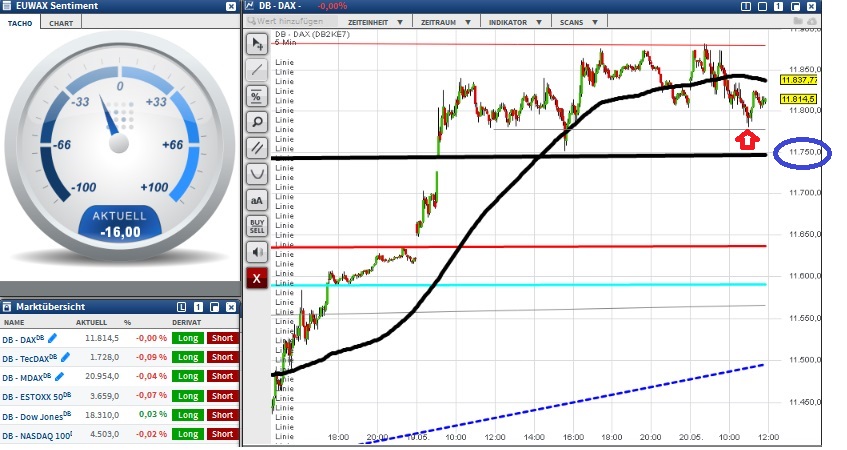Sort by the DERIVAT column header
847x450 pixels.
[187, 323]
